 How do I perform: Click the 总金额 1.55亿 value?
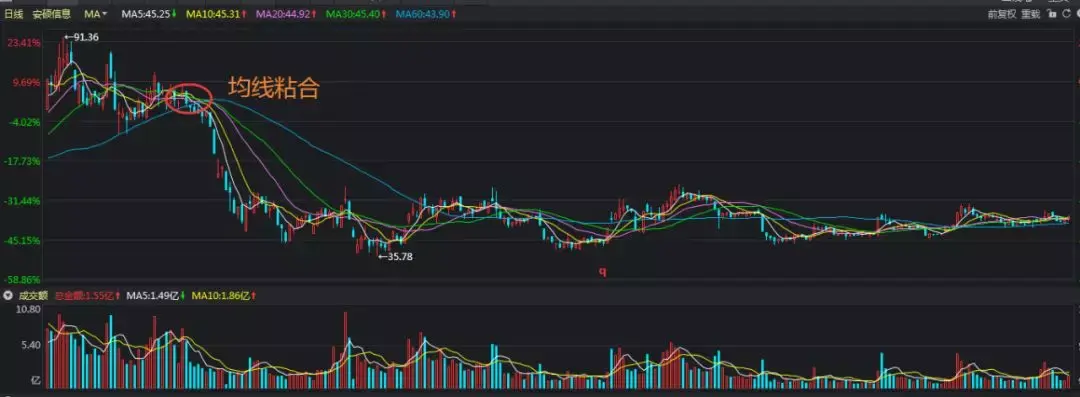coord(88,296)
